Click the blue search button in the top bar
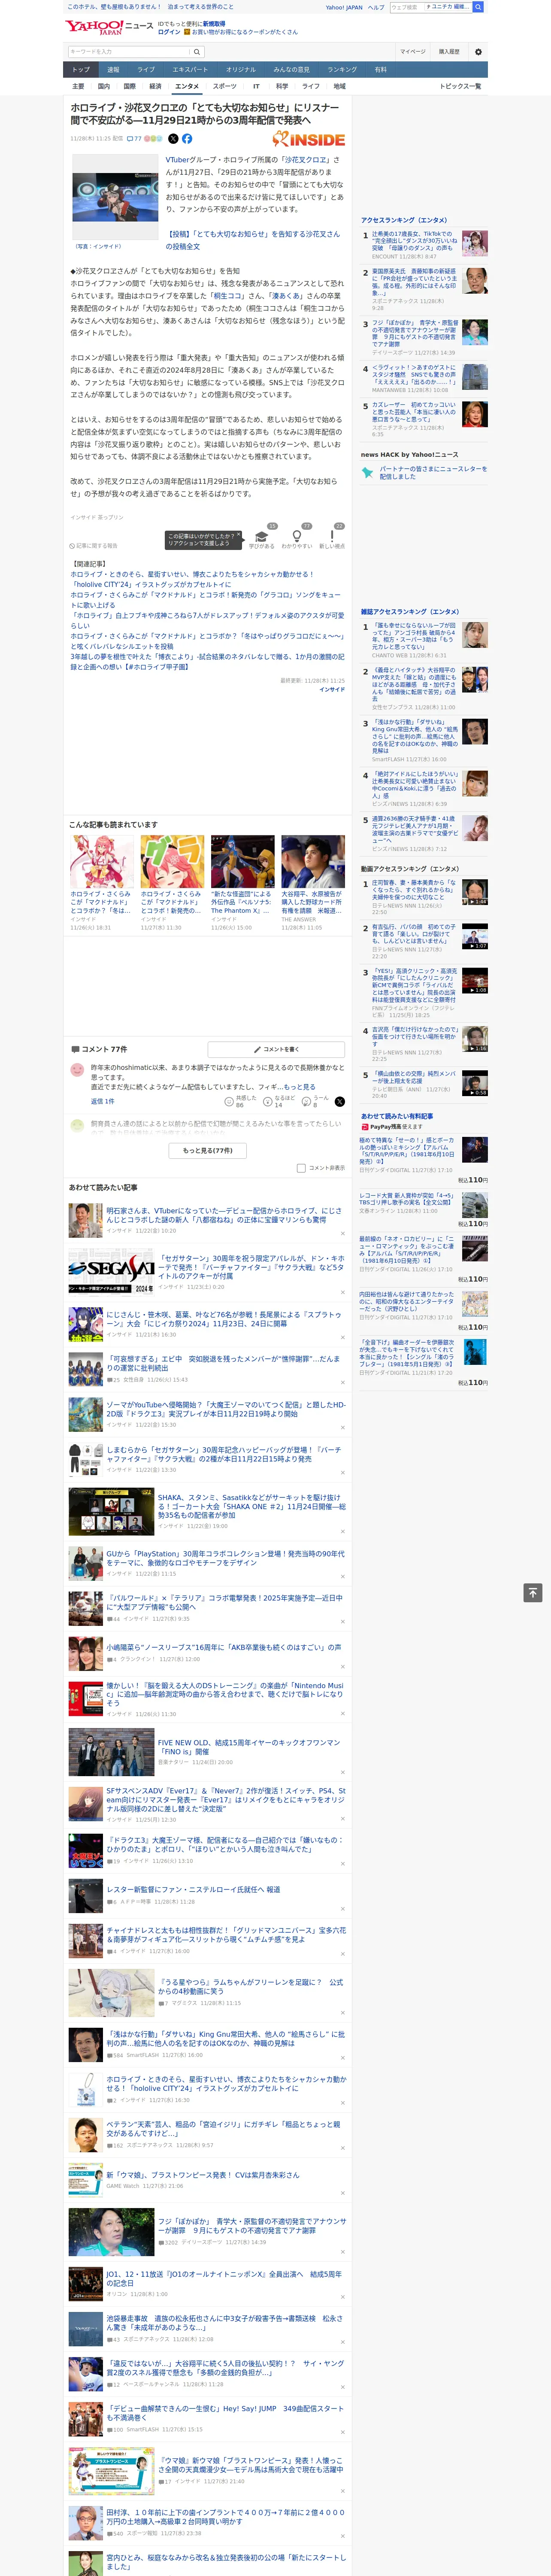This screenshot has width=551, height=2576. tap(478, 7)
